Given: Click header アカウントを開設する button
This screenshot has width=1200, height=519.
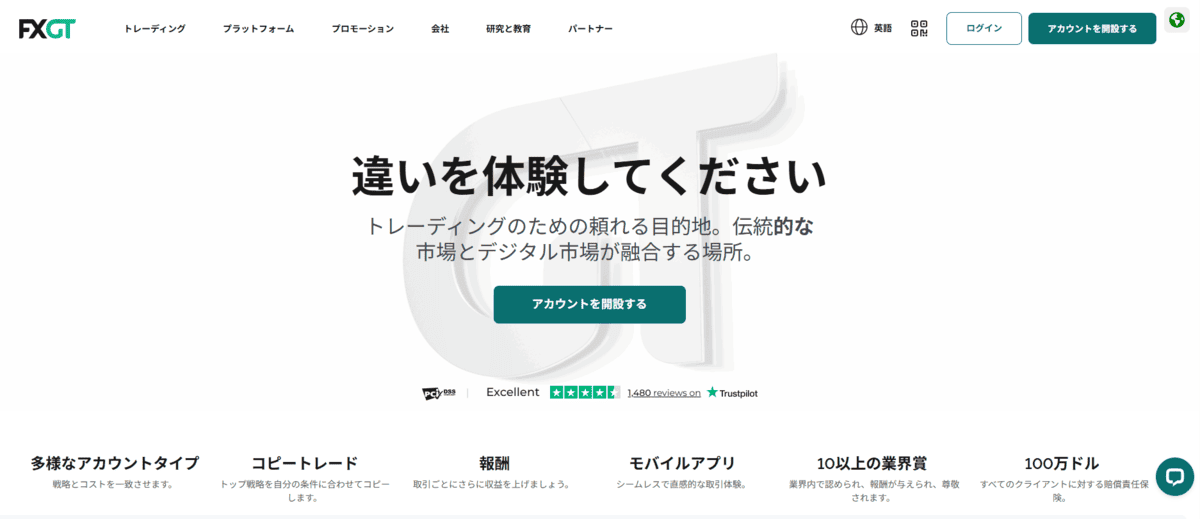Looking at the screenshot, I should tap(1092, 28).
